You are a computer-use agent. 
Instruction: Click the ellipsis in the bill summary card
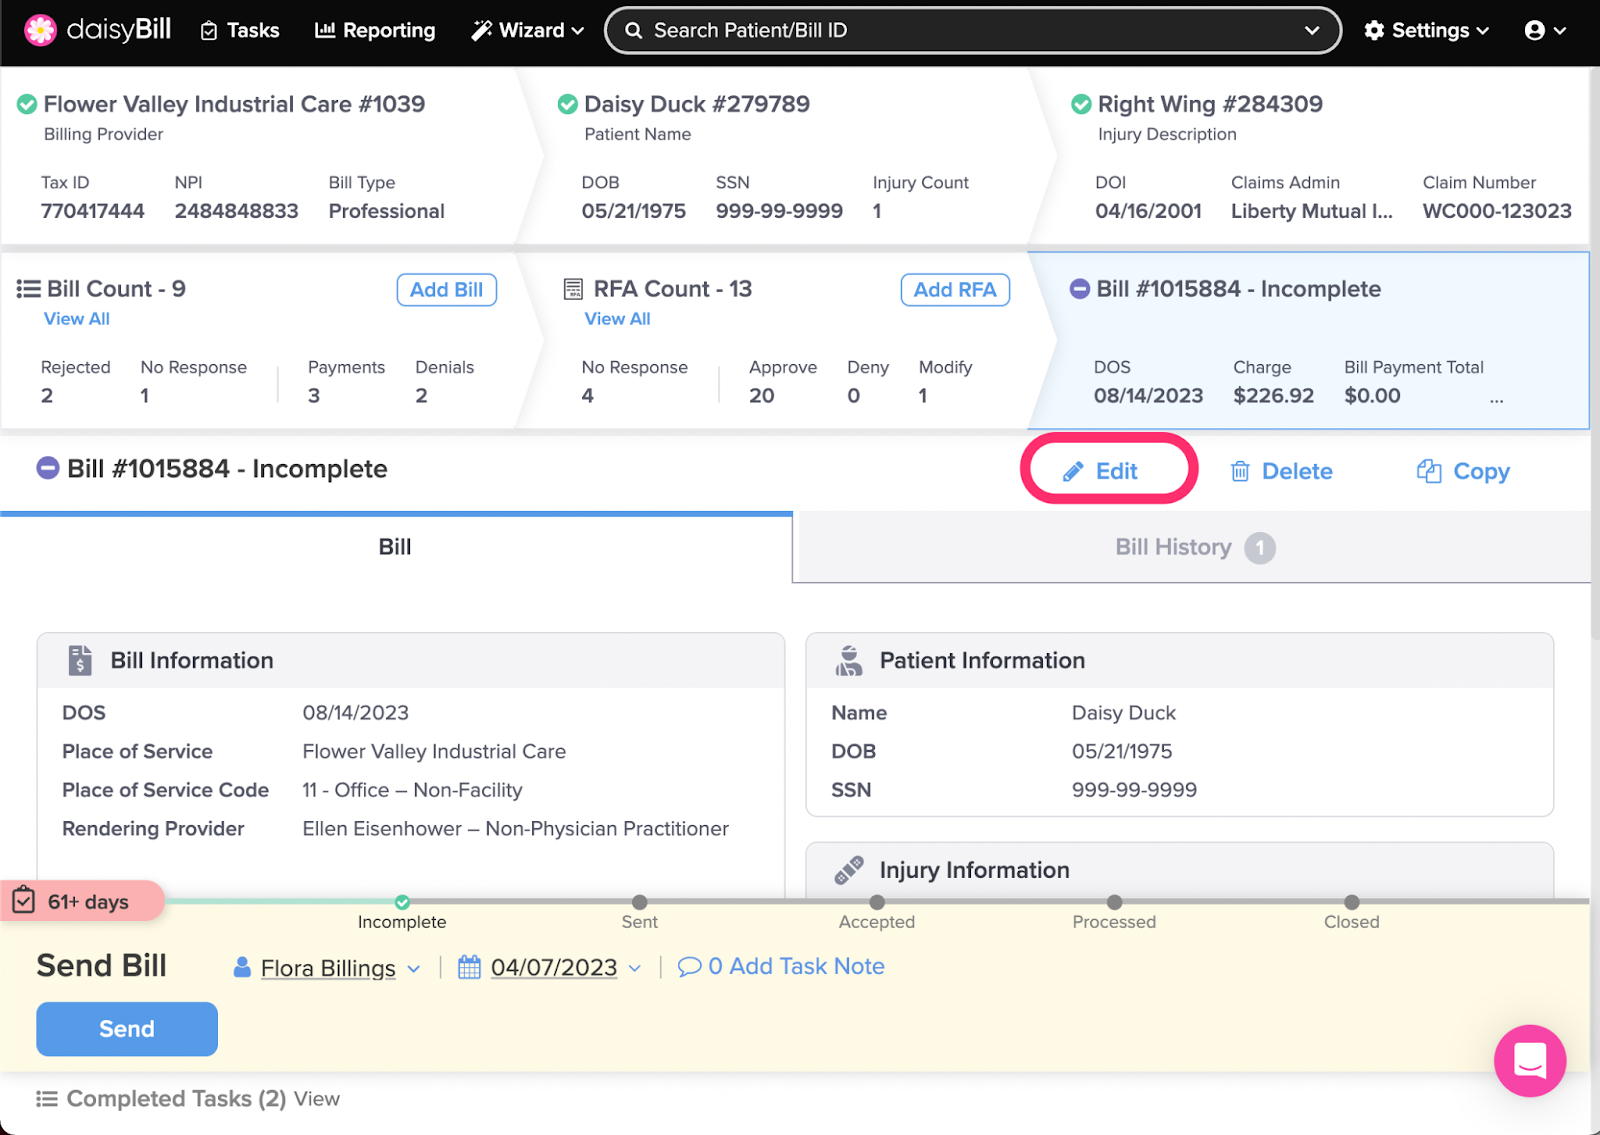tap(1496, 398)
